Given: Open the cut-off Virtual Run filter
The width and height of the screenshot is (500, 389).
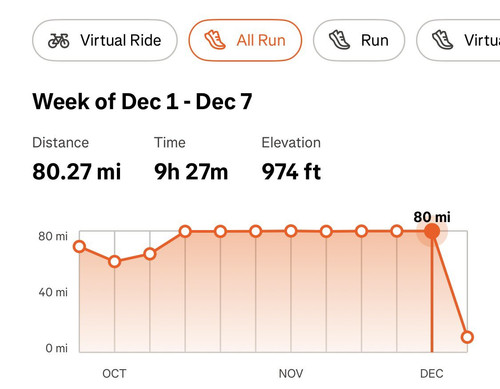Looking at the screenshot, I should click(458, 40).
